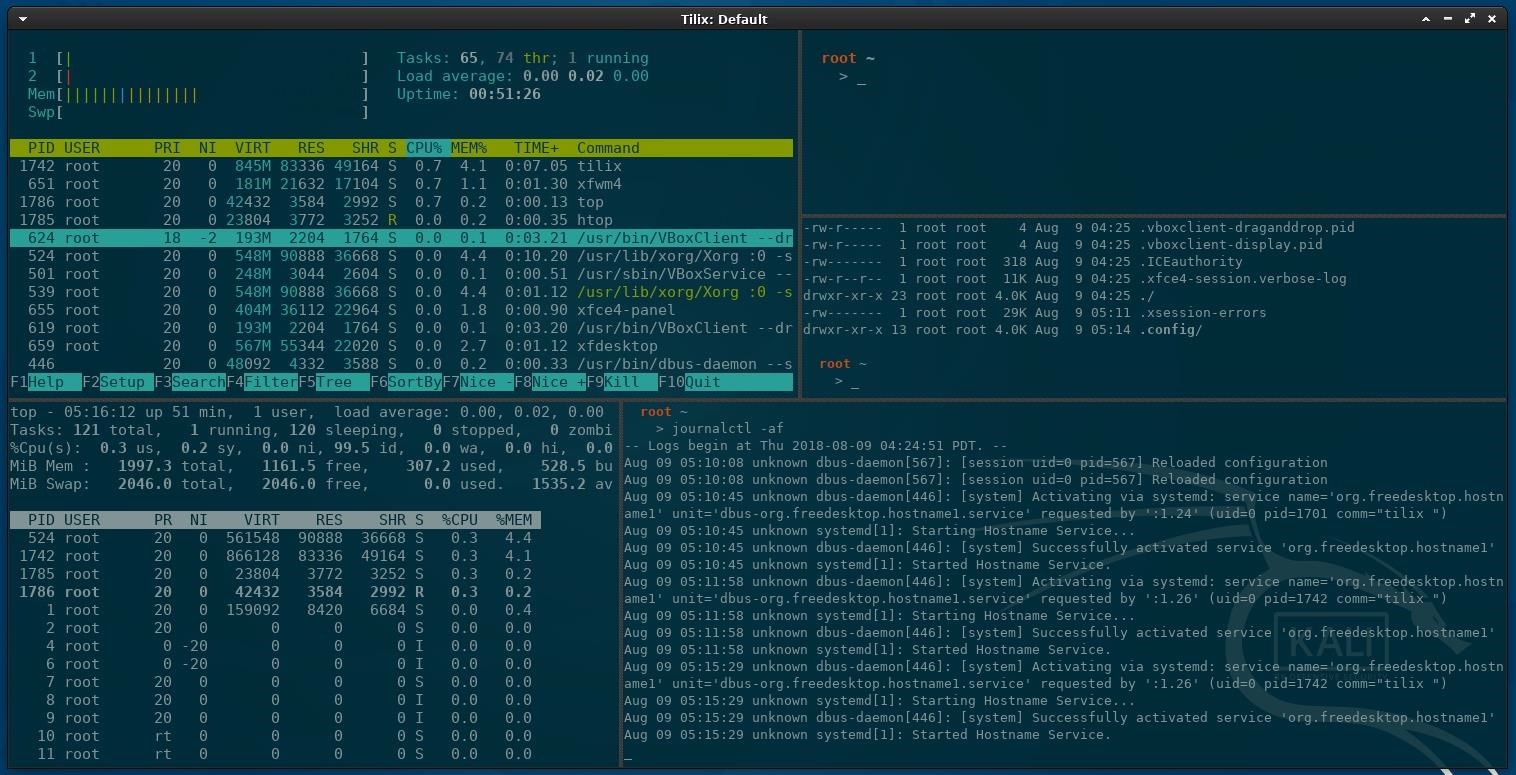Toggle Tree view in htop
1516x775 pixels.
[334, 382]
